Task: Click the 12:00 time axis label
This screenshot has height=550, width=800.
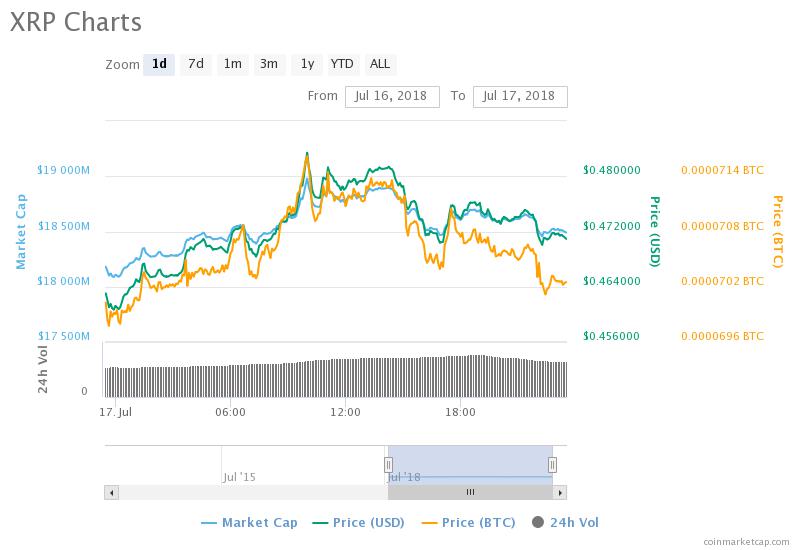Action: 345,412
